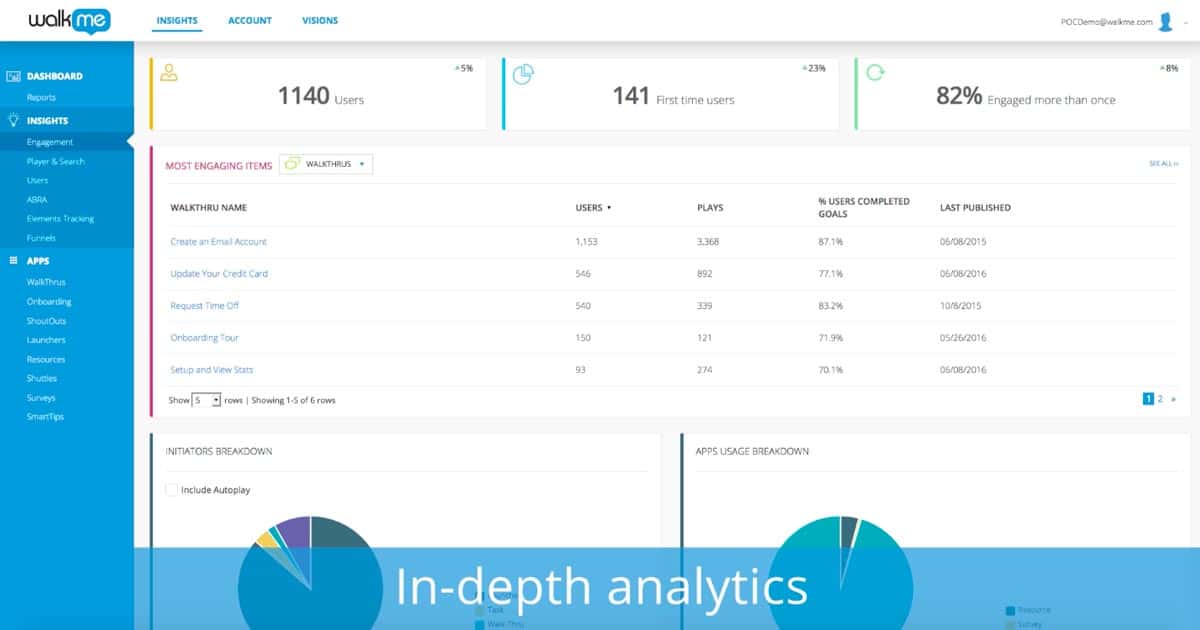Click the 274 plays value
1200x630 pixels.
(x=705, y=370)
